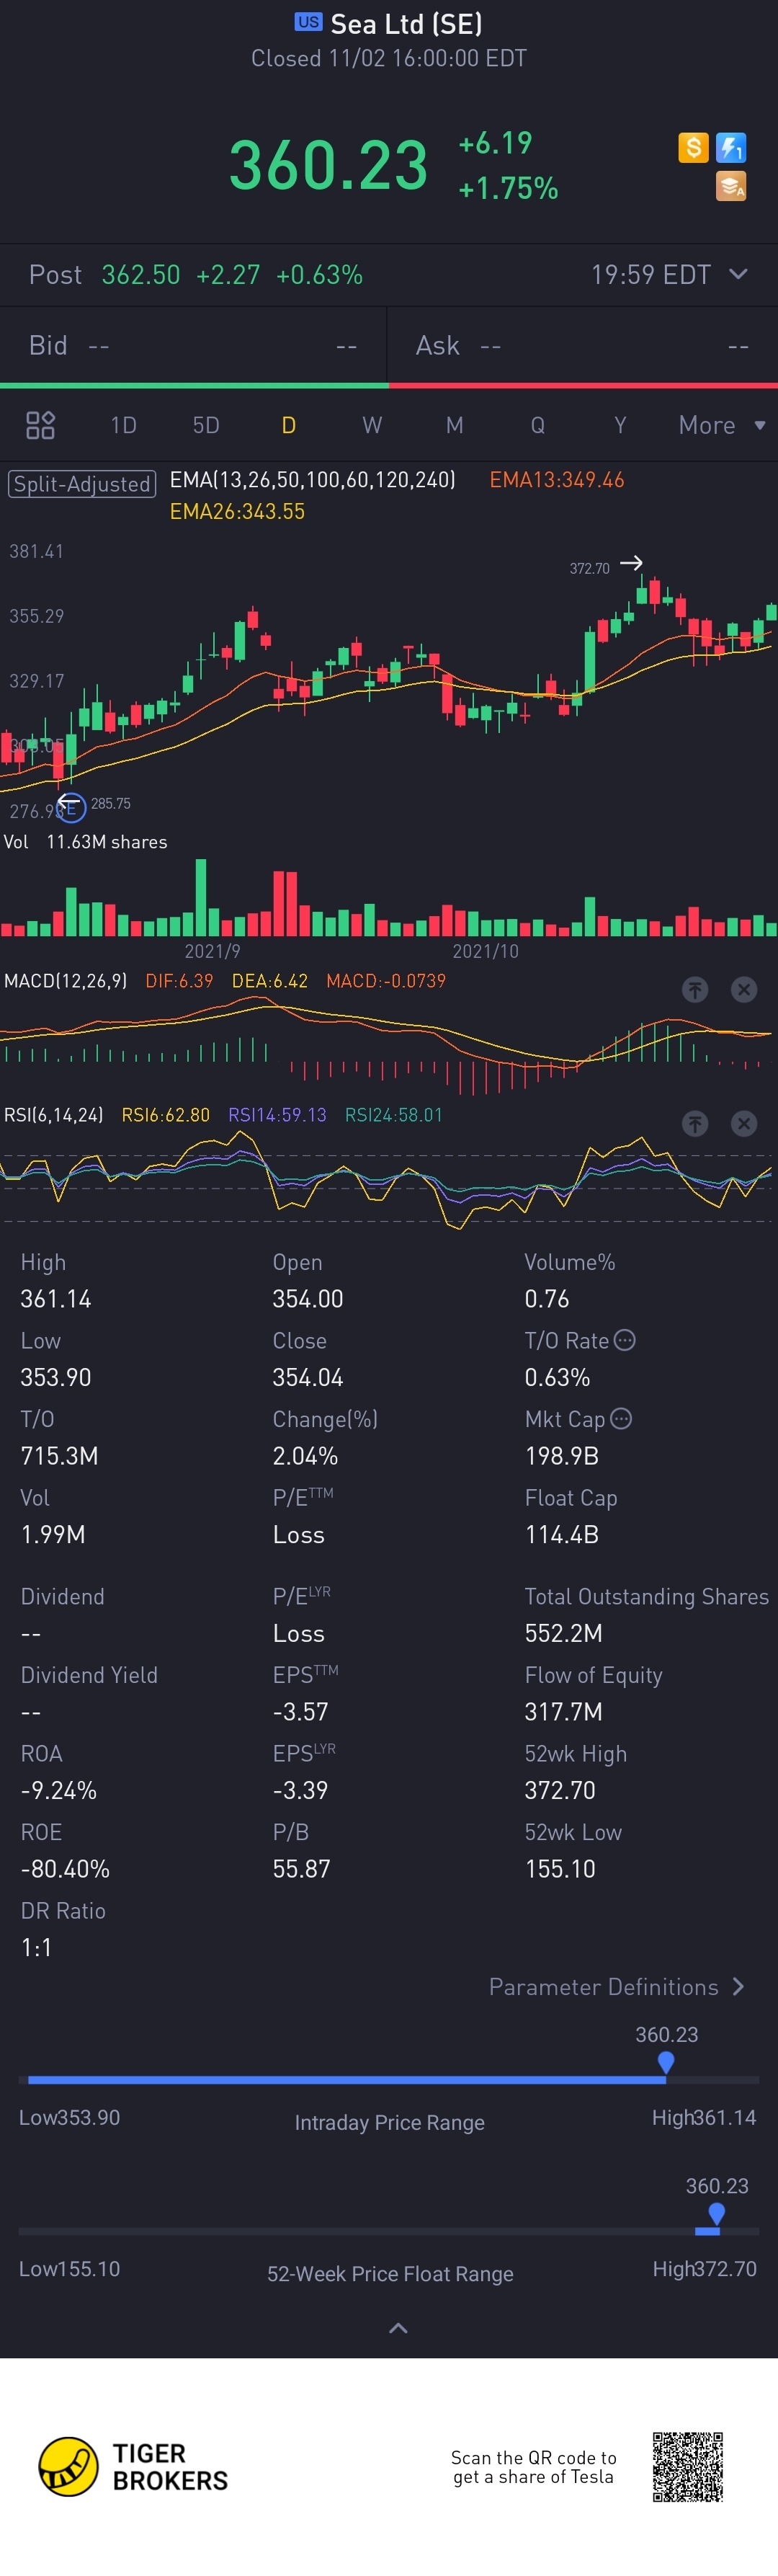Tap the yellow dollar sign badge icon
Image resolution: width=778 pixels, height=2576 pixels.
point(693,148)
